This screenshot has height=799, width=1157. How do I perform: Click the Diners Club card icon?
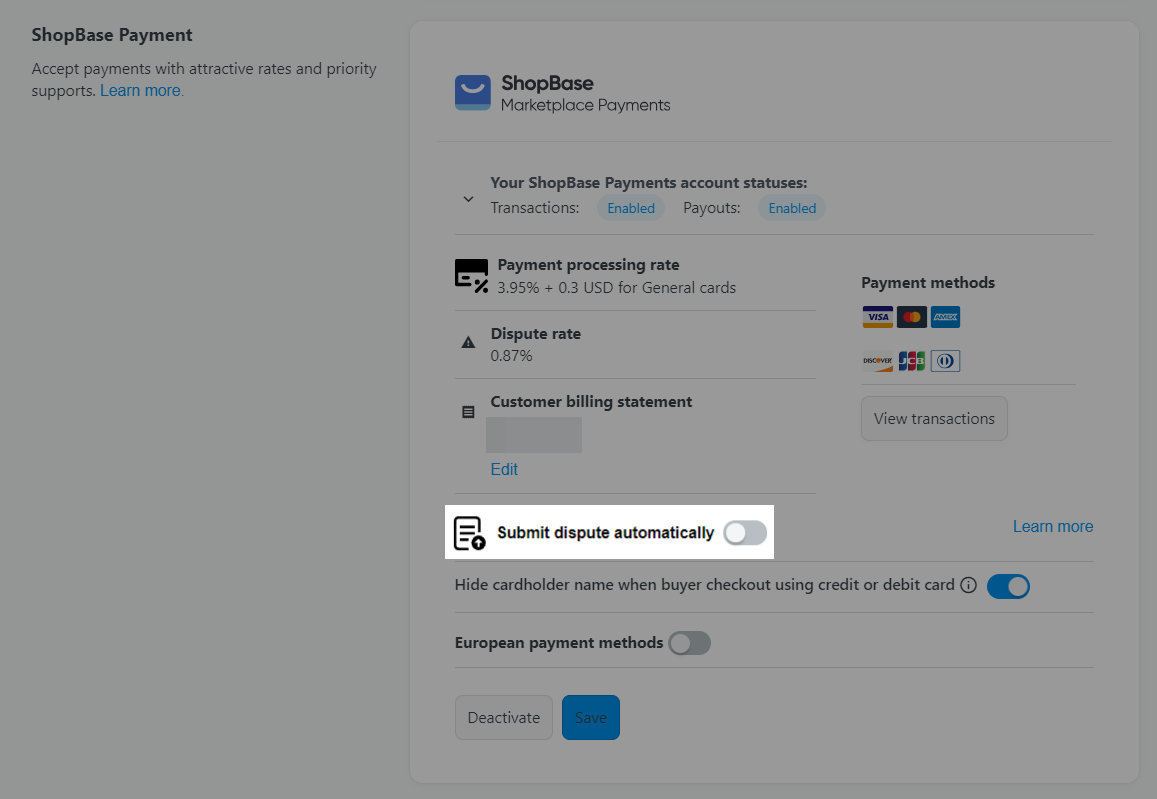coord(945,361)
